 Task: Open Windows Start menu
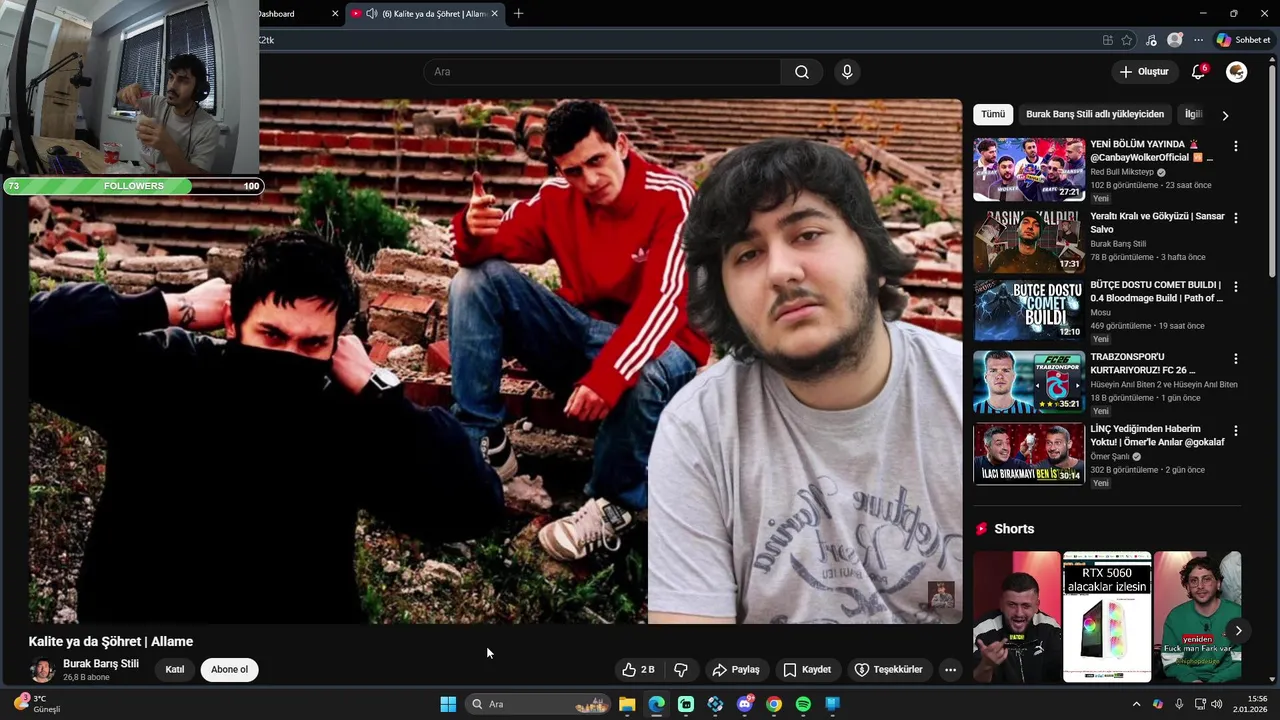(x=448, y=704)
